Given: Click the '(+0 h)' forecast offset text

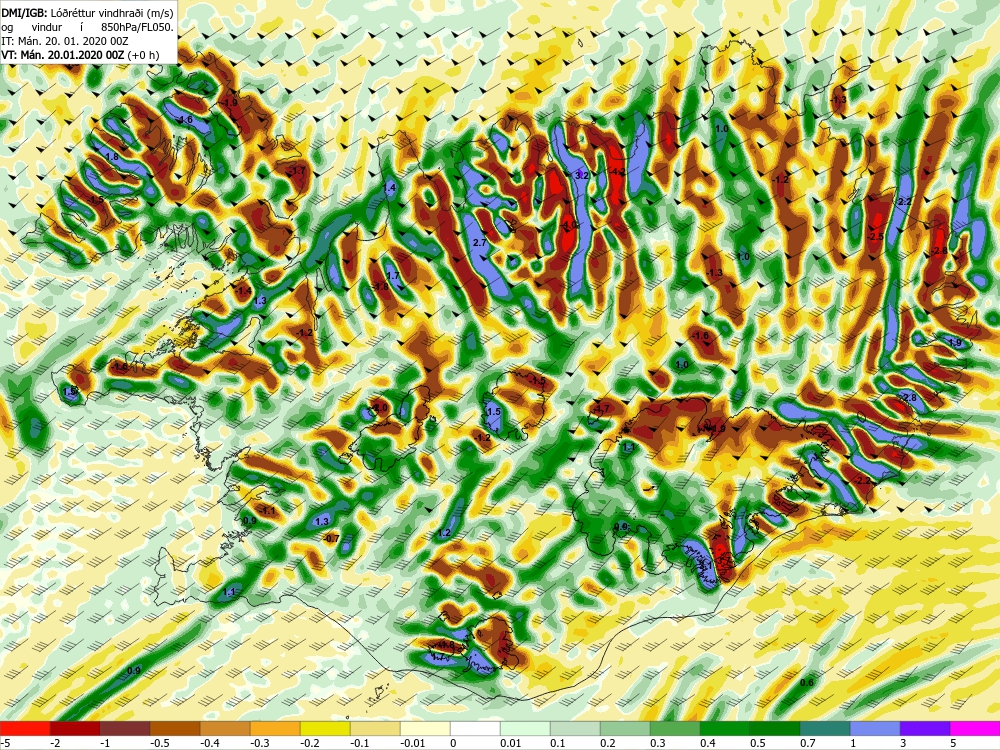Looking at the screenshot, I should point(143,55).
